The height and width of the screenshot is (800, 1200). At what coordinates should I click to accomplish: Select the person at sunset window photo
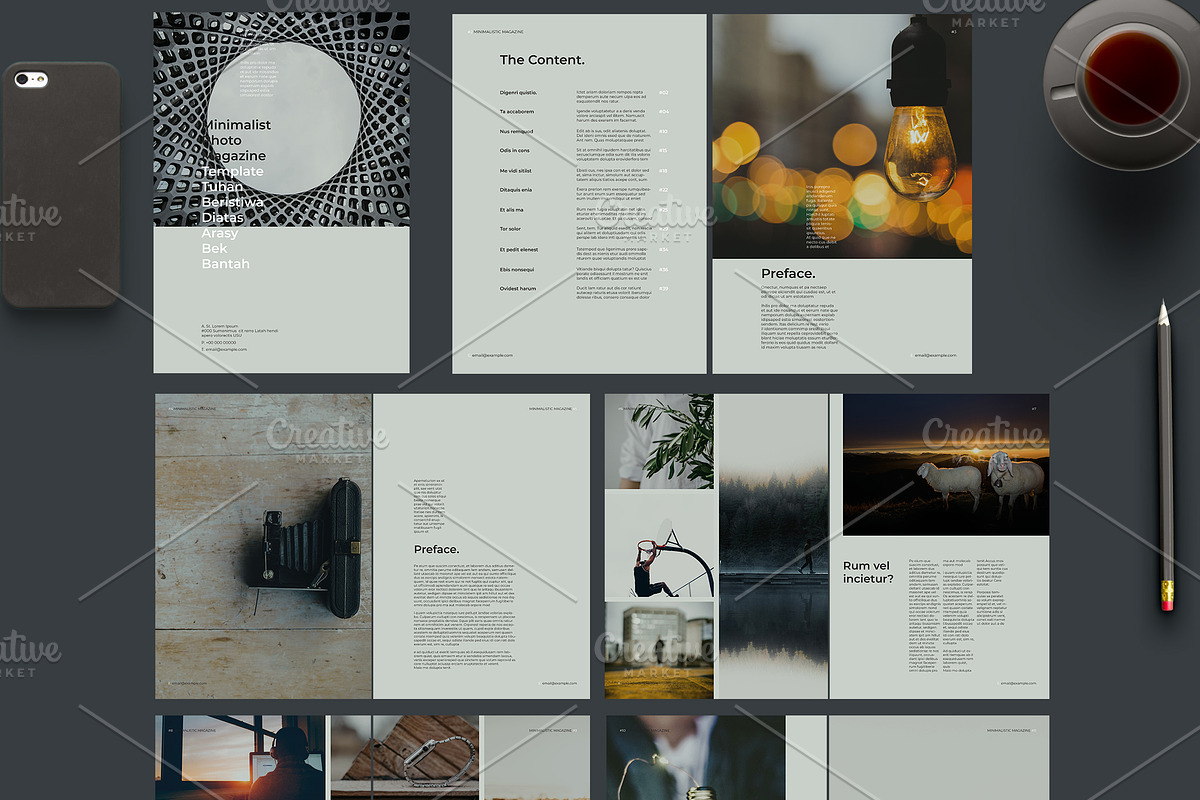(240, 757)
